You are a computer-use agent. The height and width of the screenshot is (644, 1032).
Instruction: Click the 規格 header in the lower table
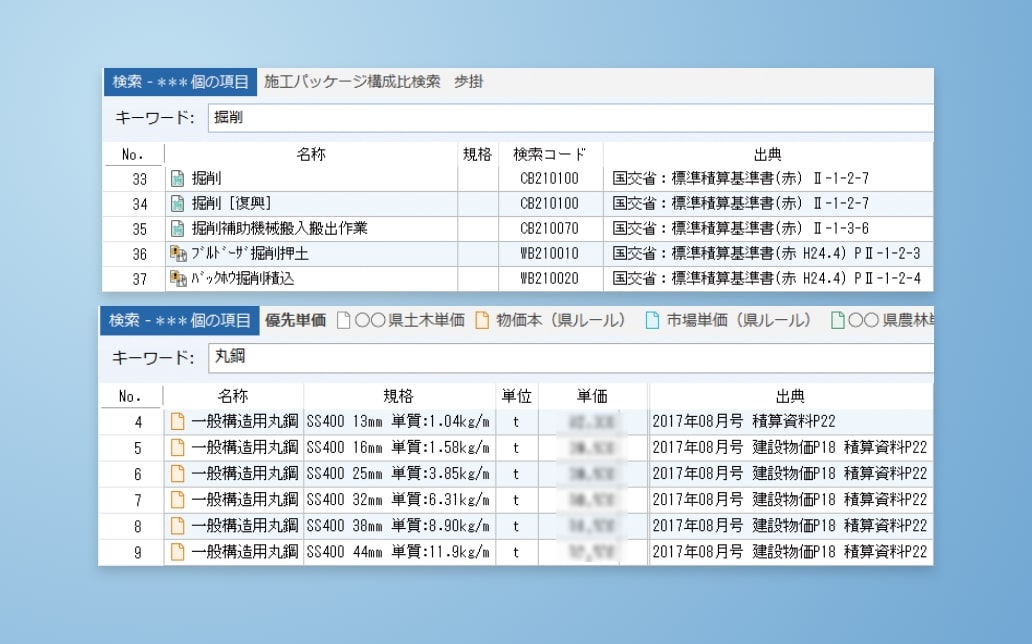(x=398, y=396)
